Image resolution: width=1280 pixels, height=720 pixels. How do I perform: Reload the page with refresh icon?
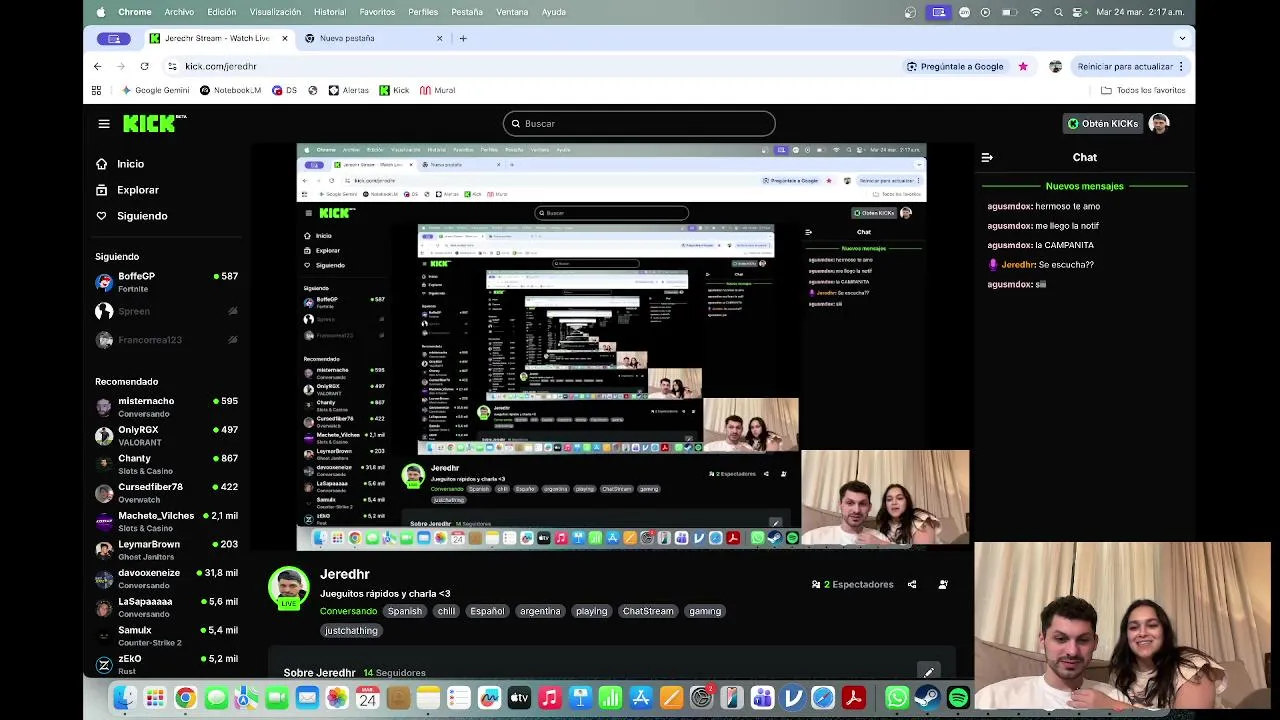pos(144,66)
